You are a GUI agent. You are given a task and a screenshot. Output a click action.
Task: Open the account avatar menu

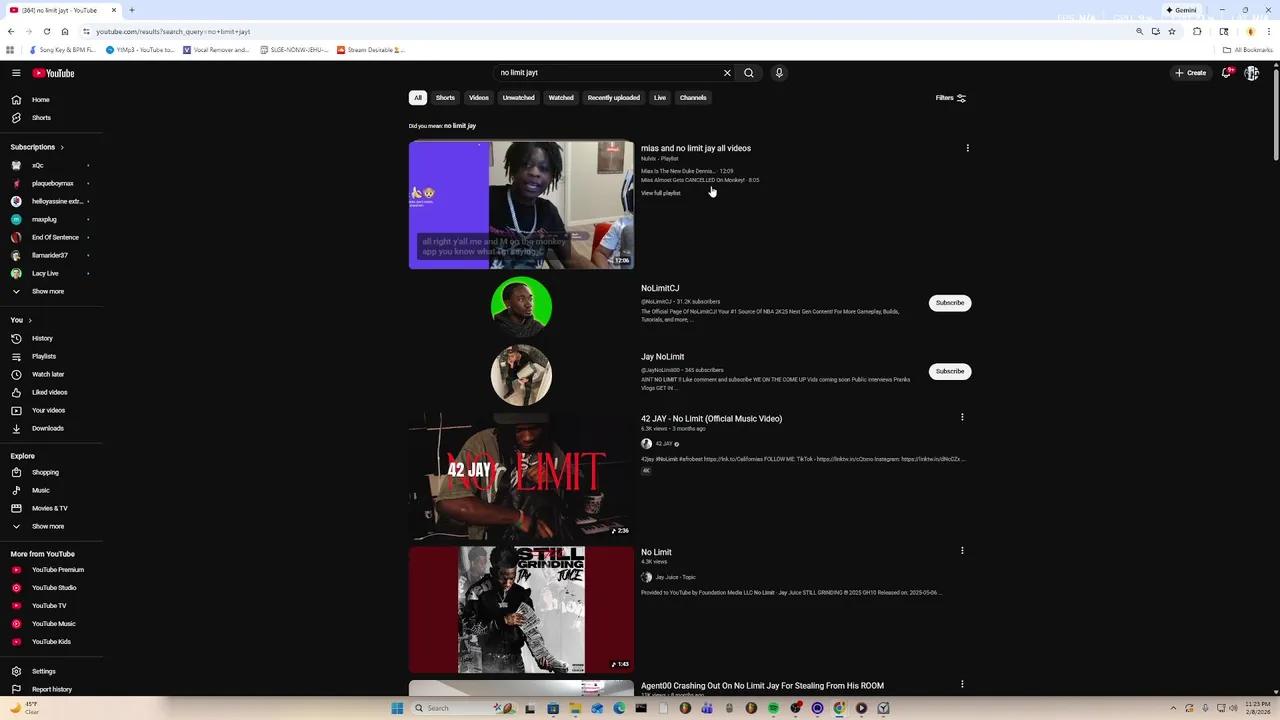coord(1251,73)
